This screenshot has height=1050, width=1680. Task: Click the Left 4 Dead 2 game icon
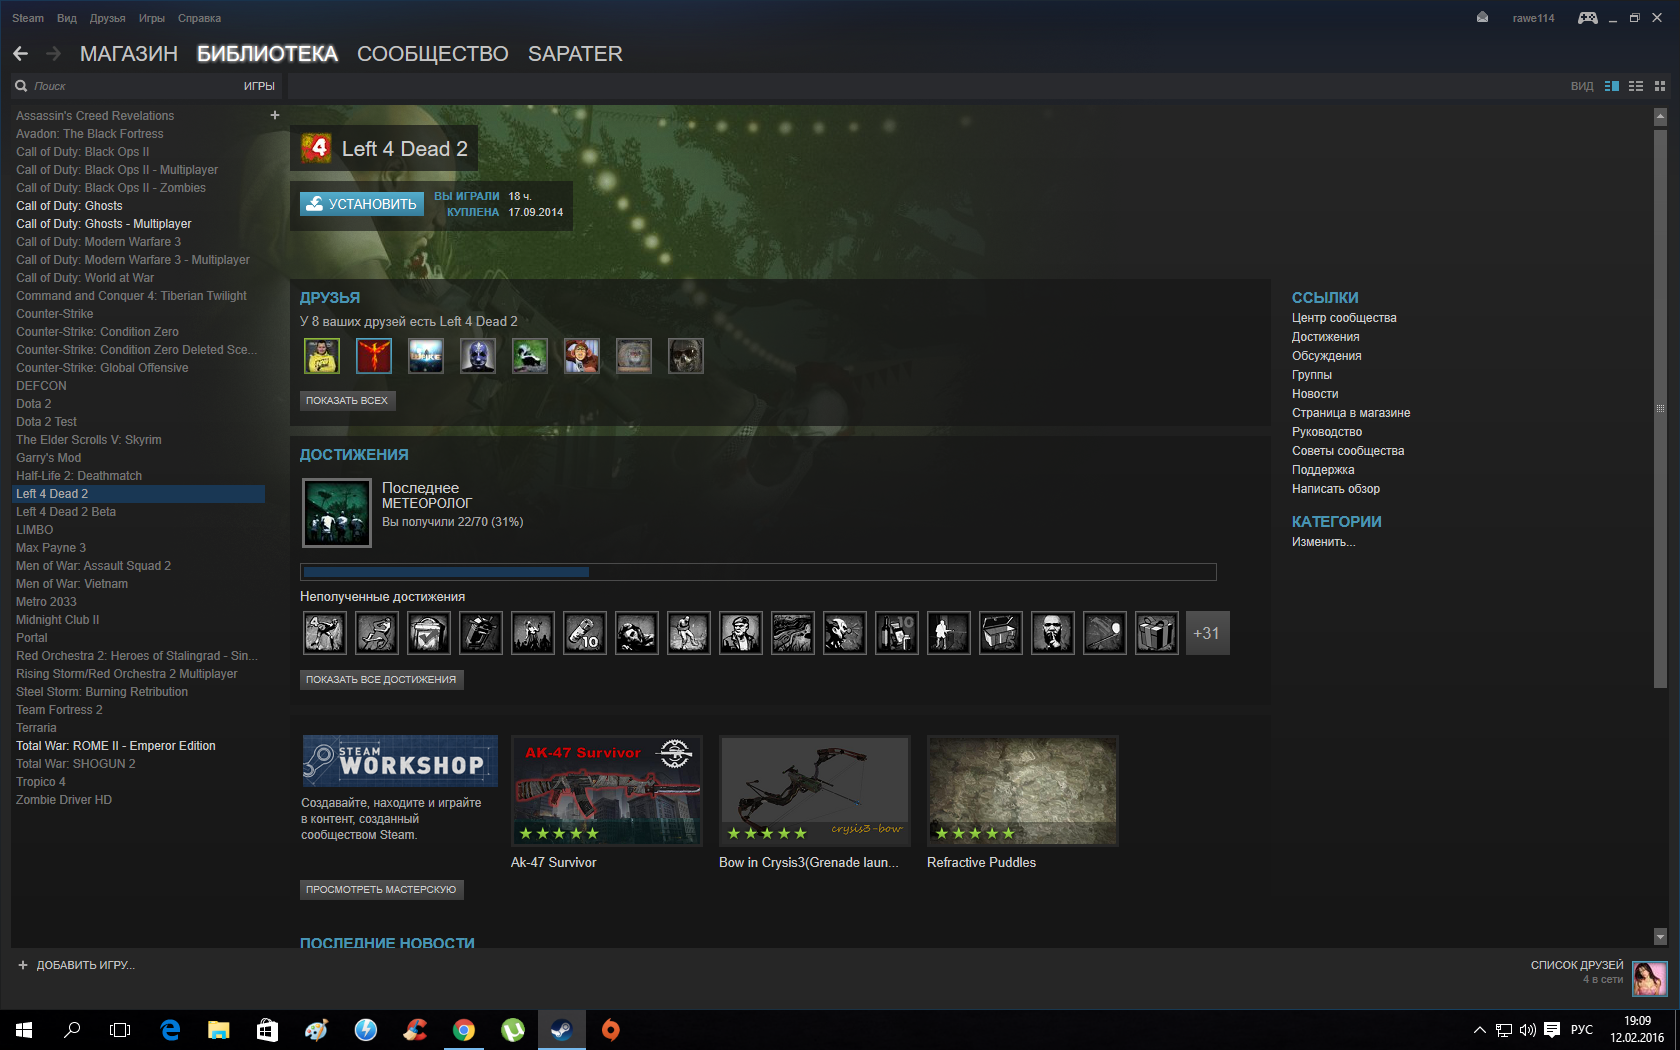(317, 149)
